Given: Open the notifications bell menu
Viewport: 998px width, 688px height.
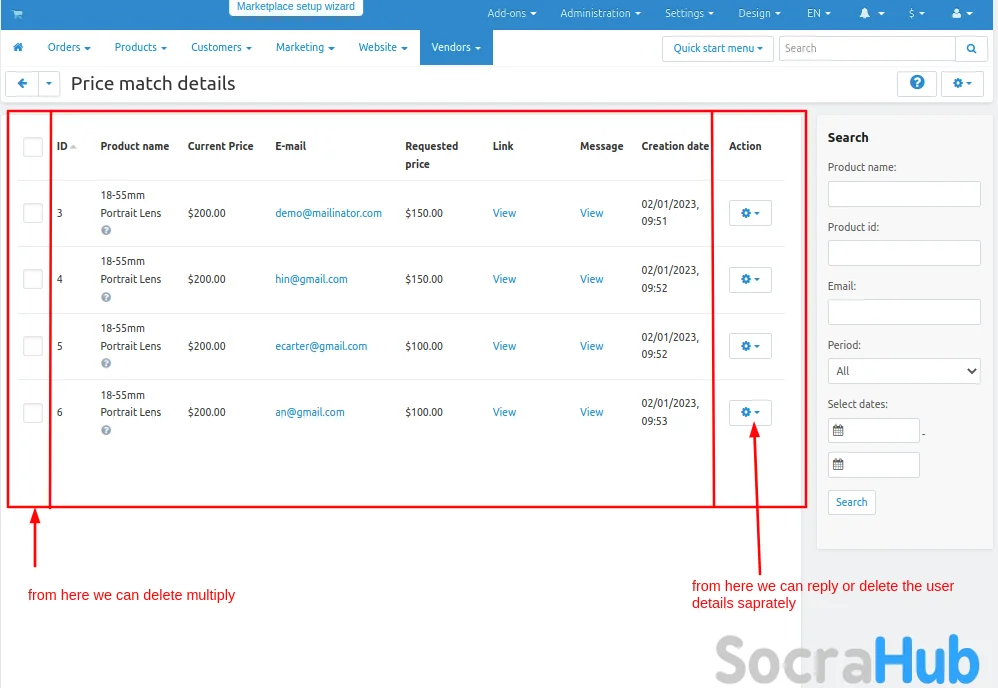Looking at the screenshot, I should (871, 14).
